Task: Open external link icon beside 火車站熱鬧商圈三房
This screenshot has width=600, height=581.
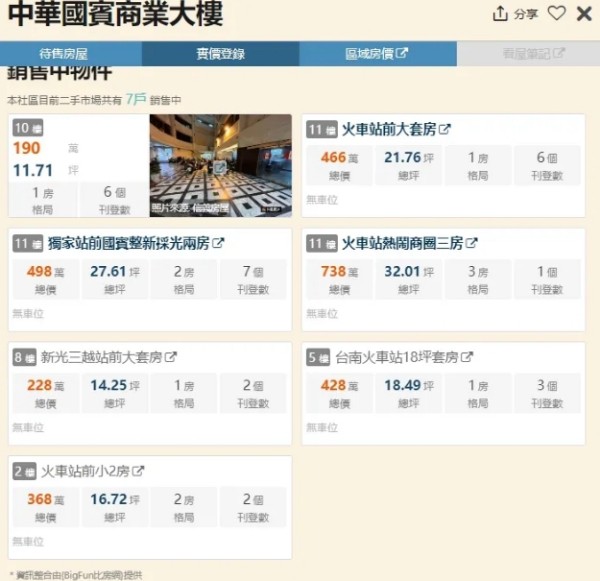Action: (x=471, y=243)
